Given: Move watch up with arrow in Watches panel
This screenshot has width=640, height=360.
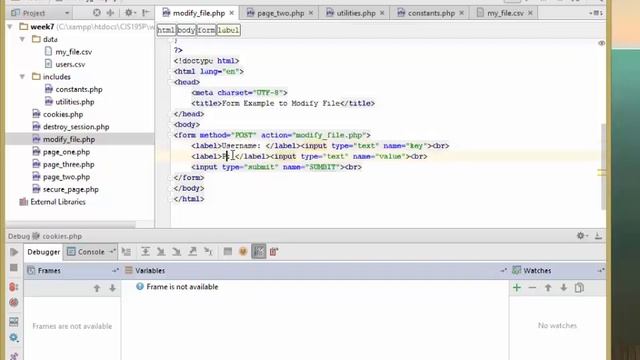Looking at the screenshot, I should 548,288.
